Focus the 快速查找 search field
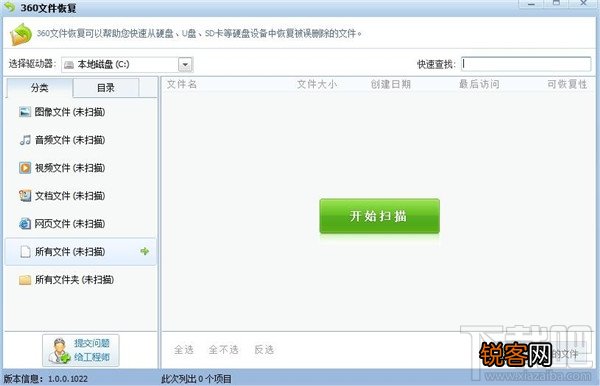The height and width of the screenshot is (386, 600). click(x=526, y=64)
